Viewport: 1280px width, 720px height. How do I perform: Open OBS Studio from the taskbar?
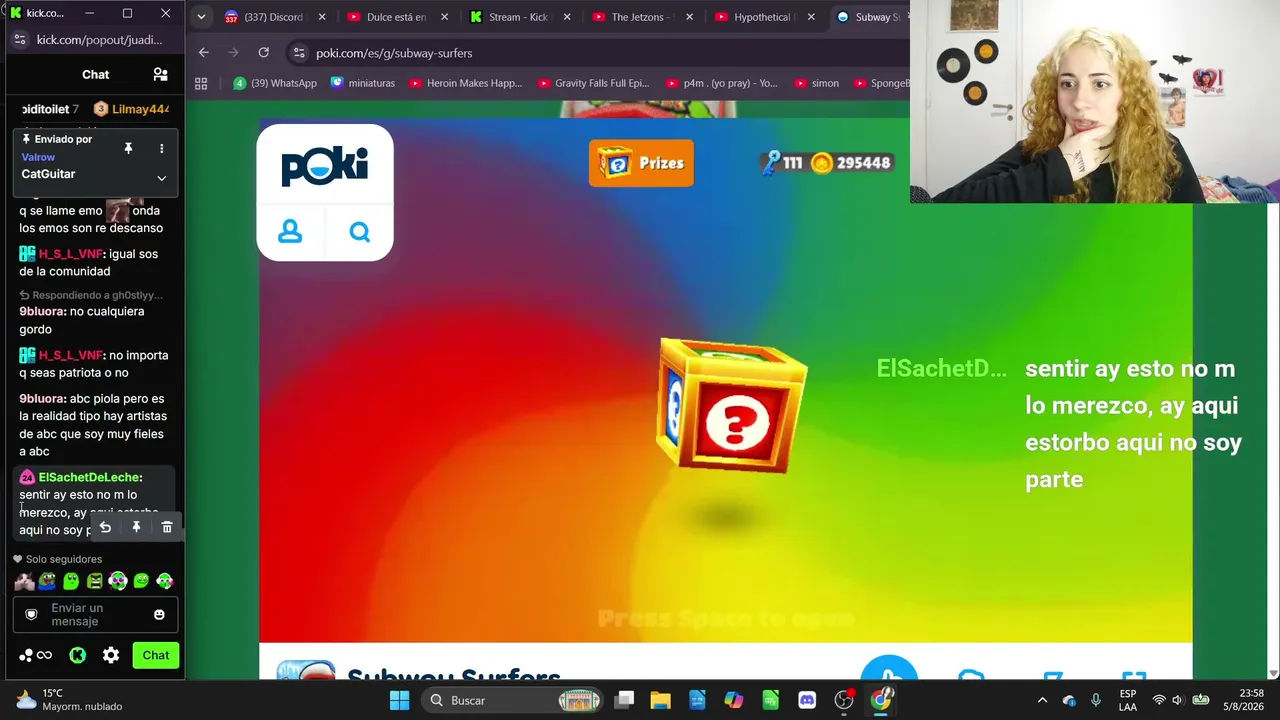tap(844, 700)
